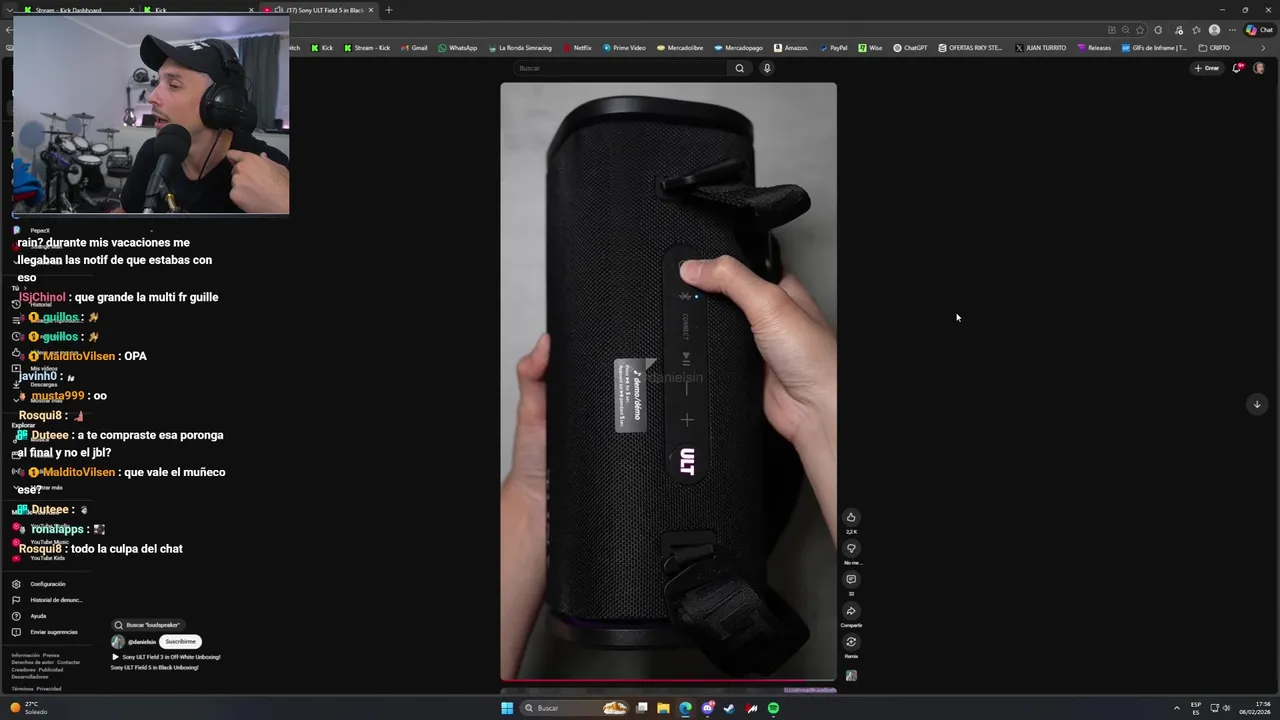Viewport: 1280px width, 720px height.
Task: Open a new browser tab
Action: pos(389,10)
